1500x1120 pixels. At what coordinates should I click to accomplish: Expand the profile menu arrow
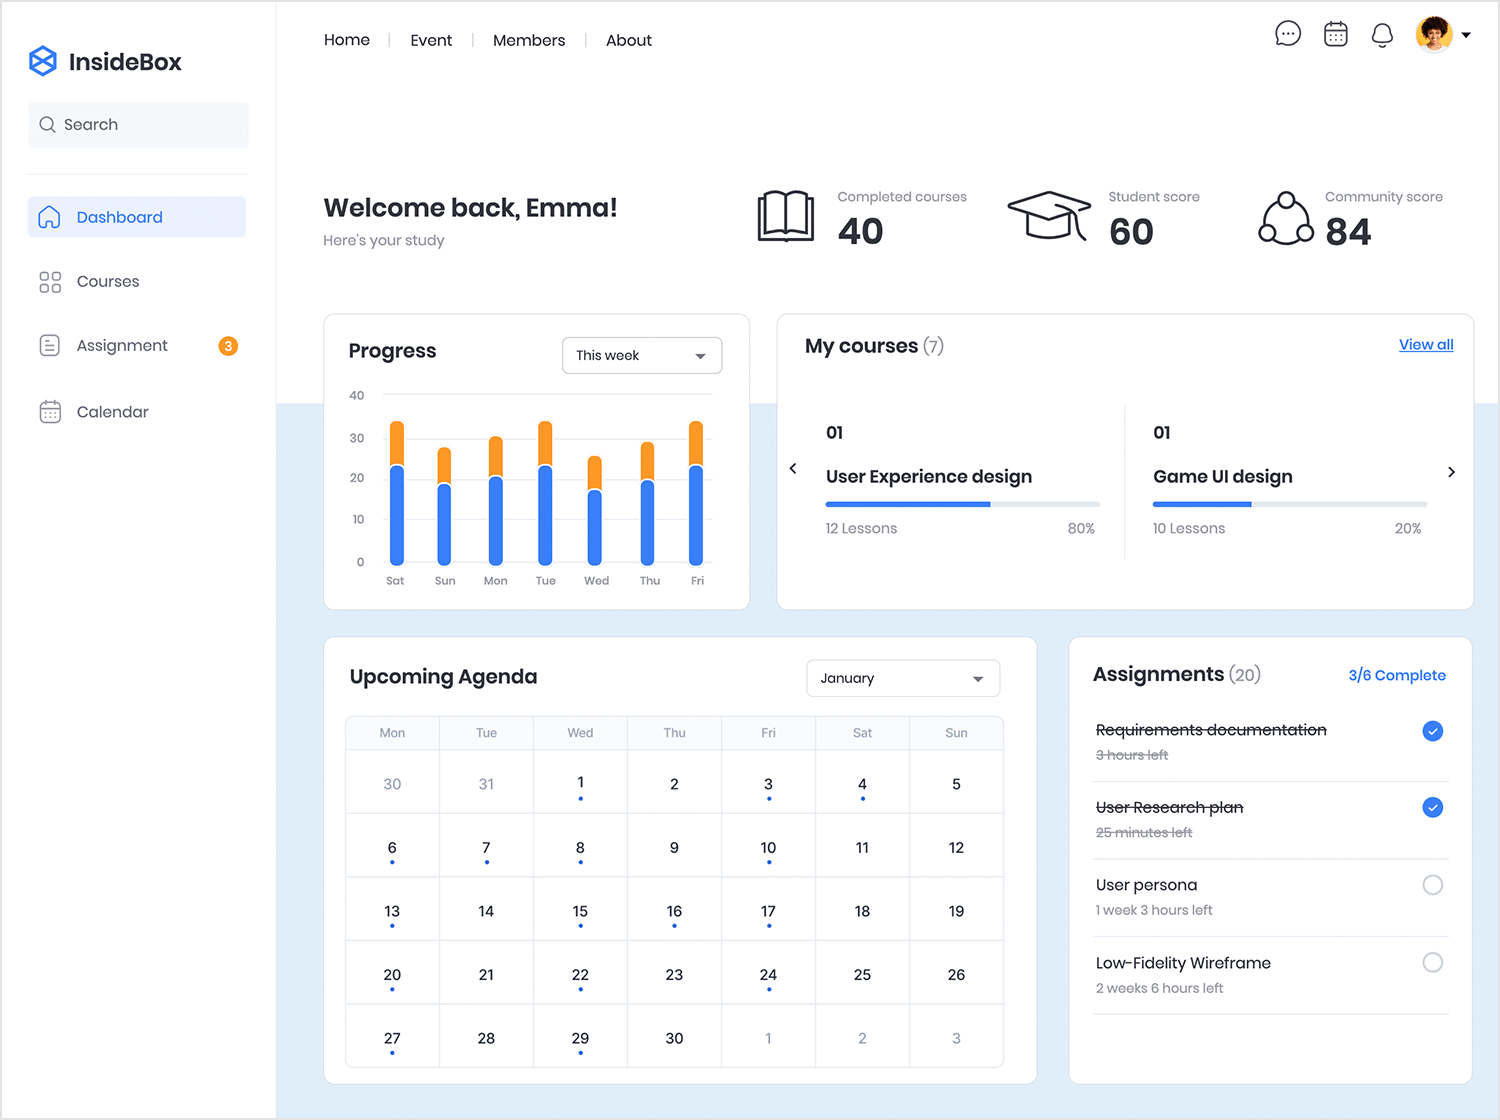(1466, 35)
